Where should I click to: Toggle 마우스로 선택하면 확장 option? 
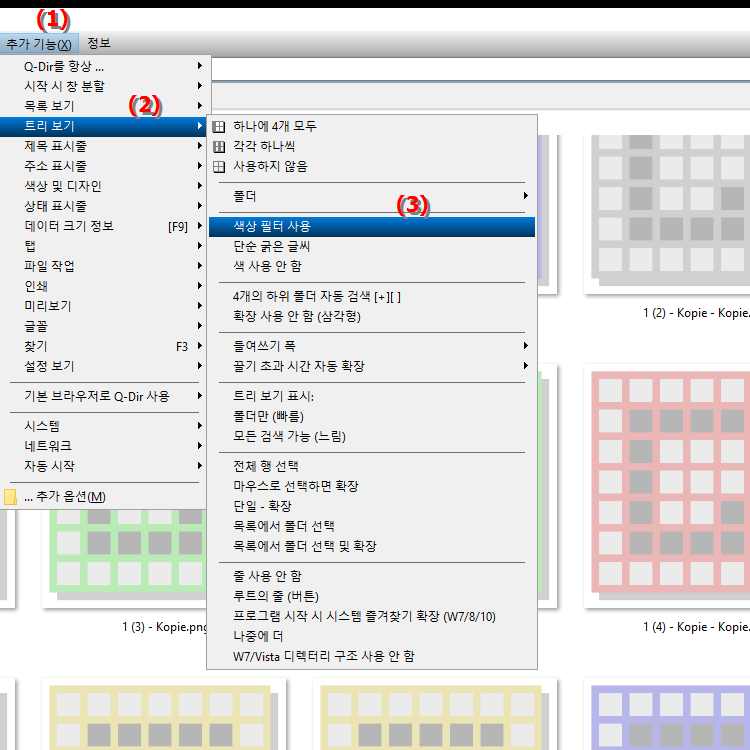(x=372, y=486)
